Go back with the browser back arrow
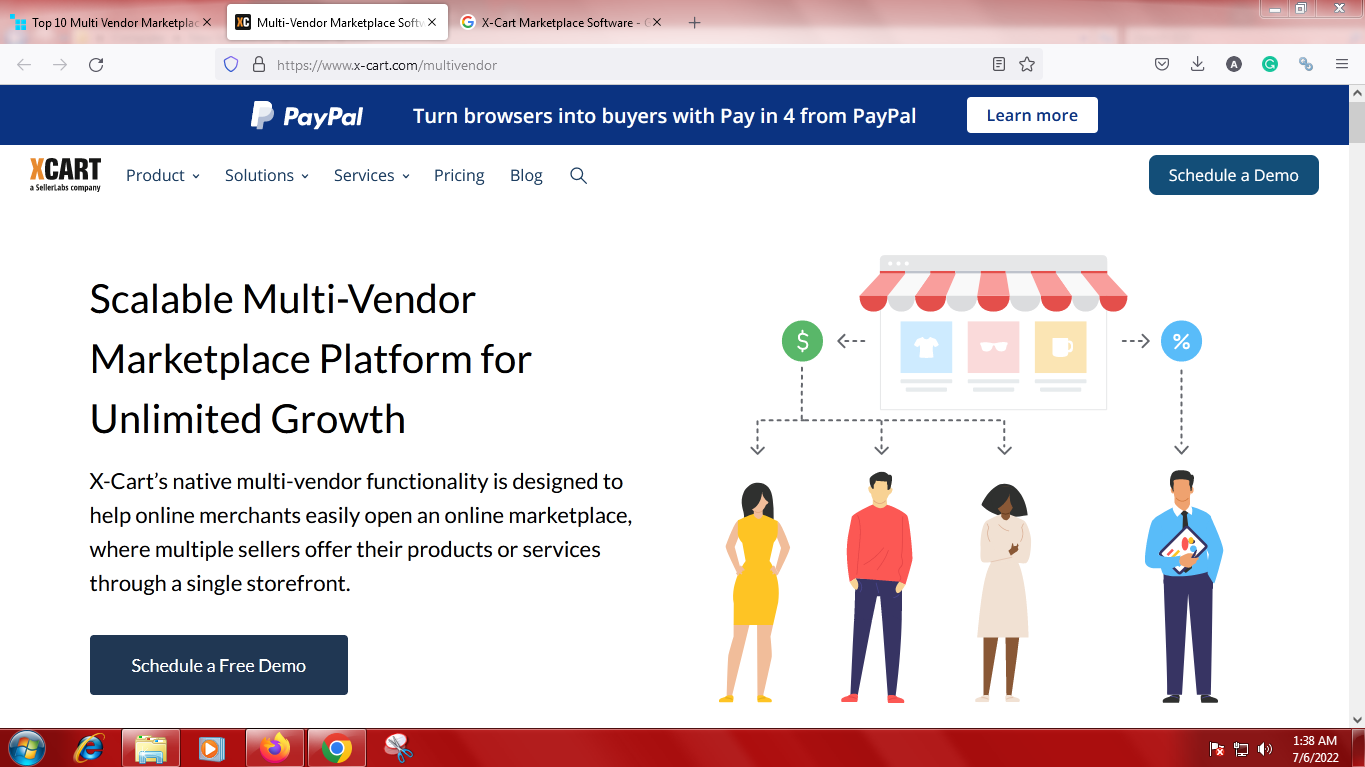The height and width of the screenshot is (767, 1365). pyautogui.click(x=24, y=64)
